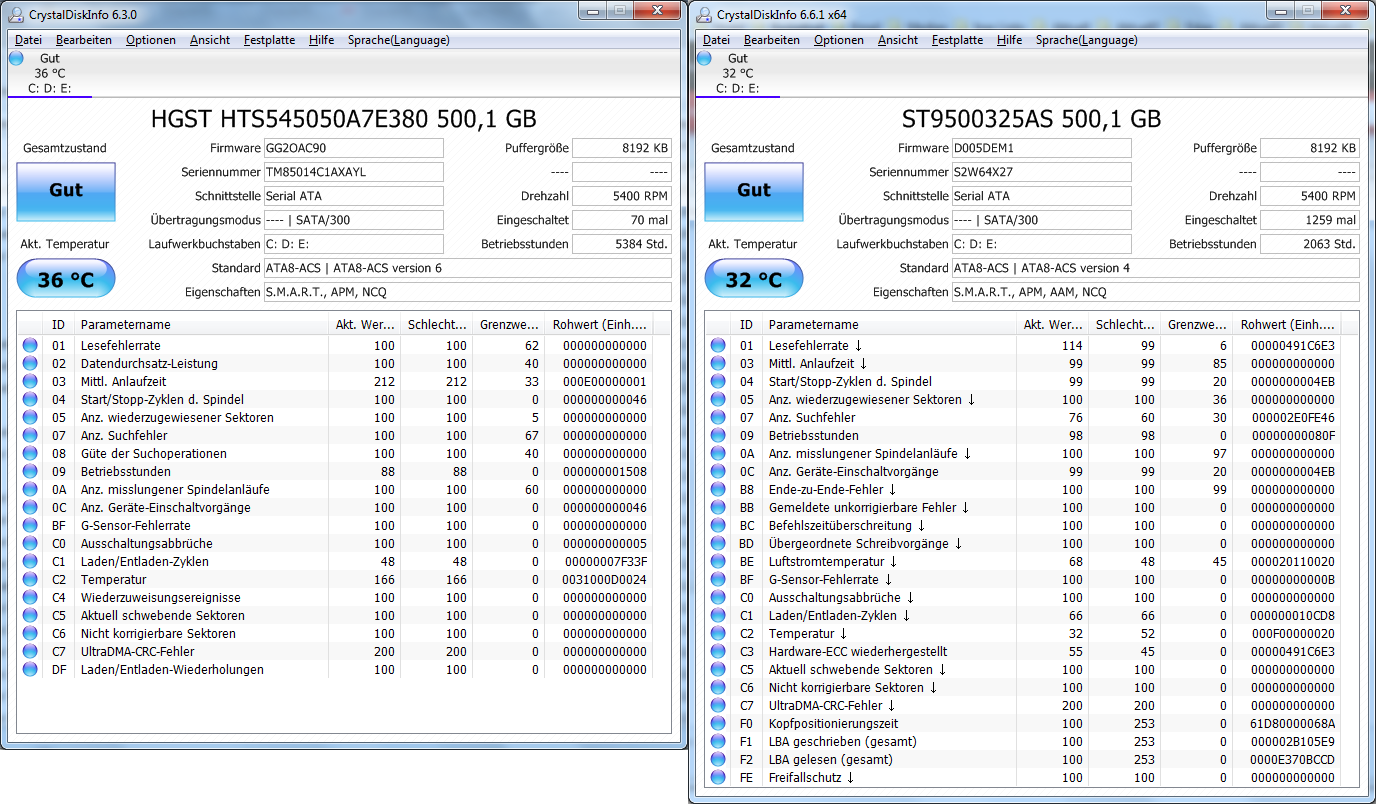The image size is (1376, 804).
Task: Click status orb for Mittl. Anlaufzeit in left window
Action: coord(30,382)
